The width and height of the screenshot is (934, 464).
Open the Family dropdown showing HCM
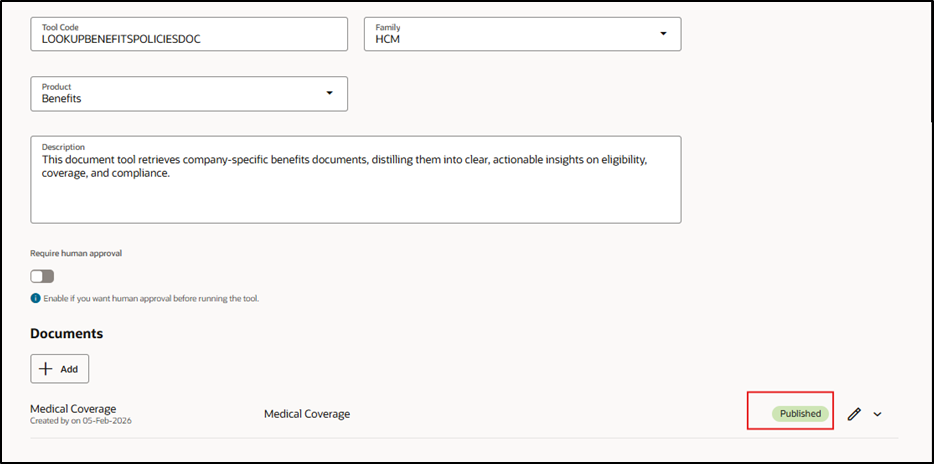point(522,34)
